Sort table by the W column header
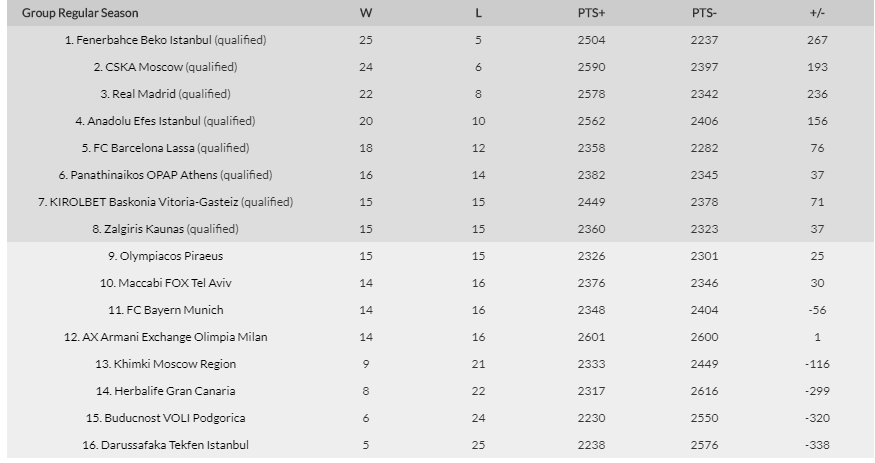 366,13
